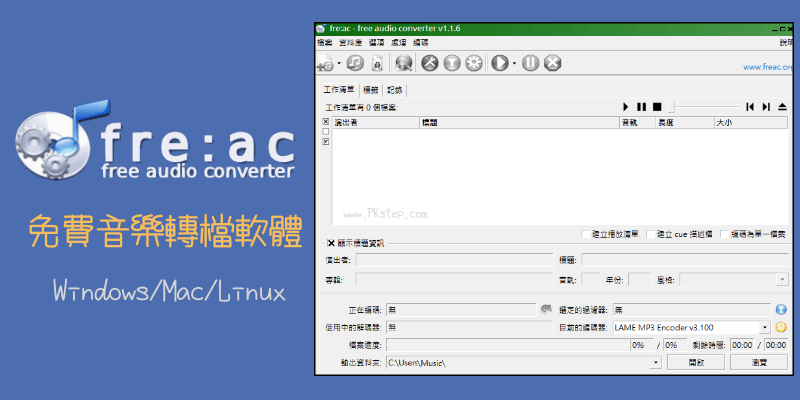The height and width of the screenshot is (400, 800).
Task: Click the add audio CD contents icon
Action: (356, 63)
